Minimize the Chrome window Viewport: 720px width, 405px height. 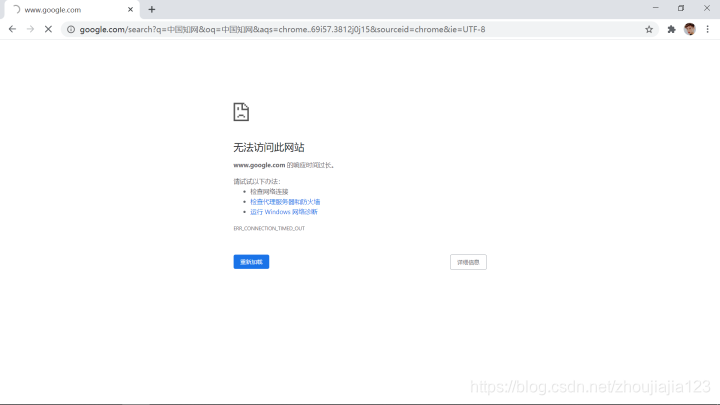pos(656,8)
